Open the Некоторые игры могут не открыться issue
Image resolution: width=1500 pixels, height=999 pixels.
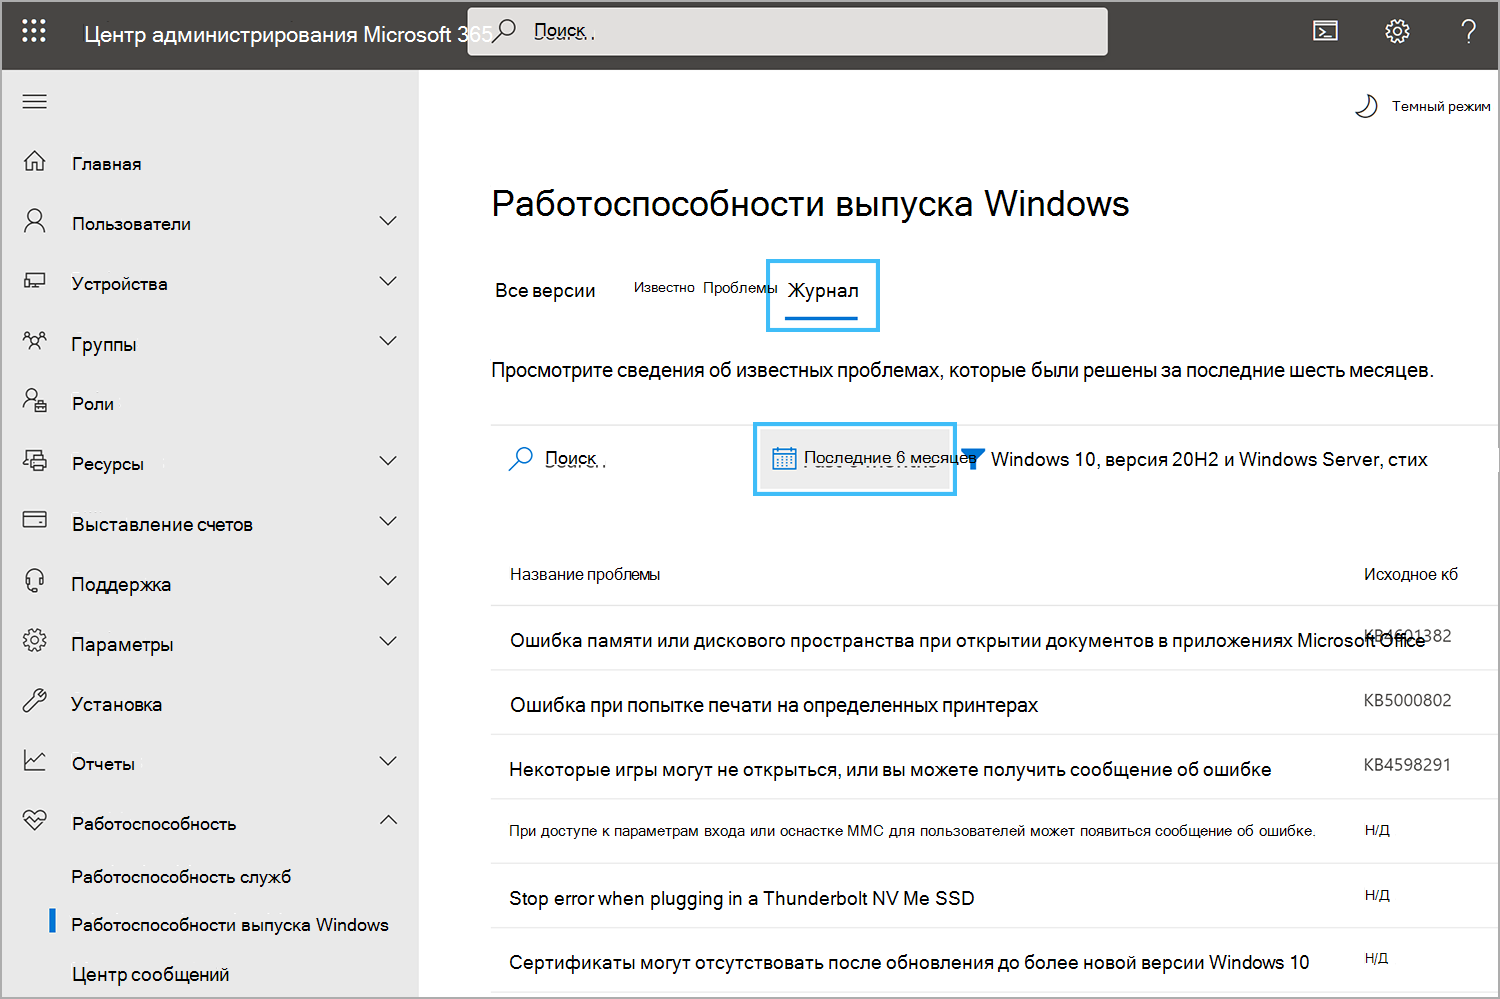tap(890, 769)
